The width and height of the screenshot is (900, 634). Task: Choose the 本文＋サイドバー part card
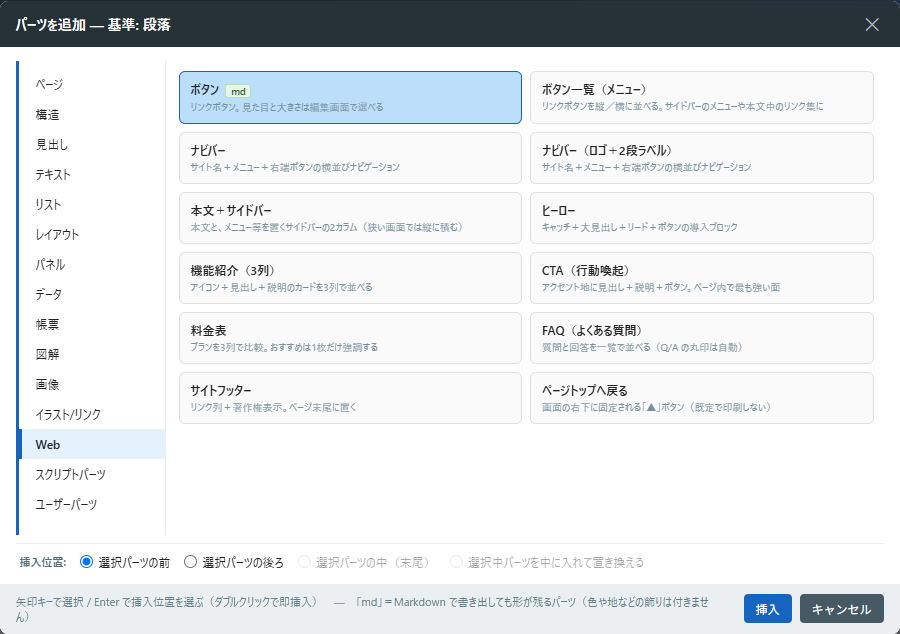click(x=350, y=218)
